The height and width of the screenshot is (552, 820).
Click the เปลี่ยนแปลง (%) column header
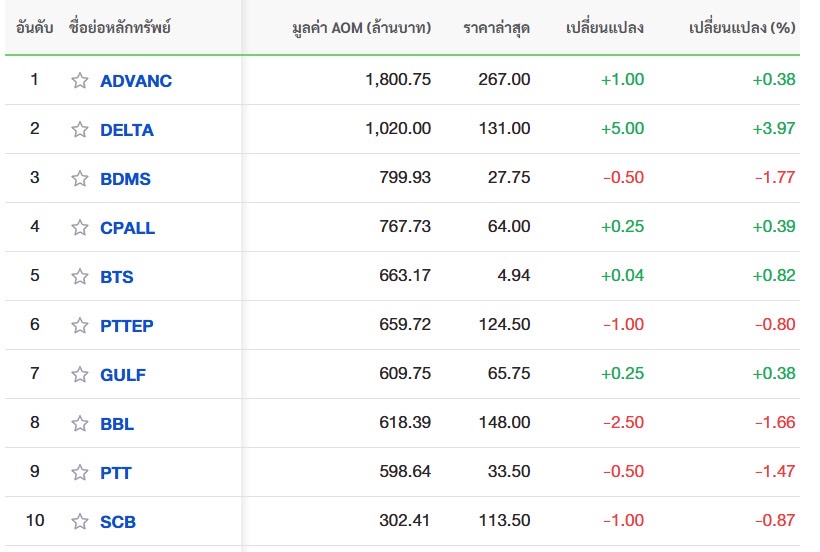click(742, 27)
